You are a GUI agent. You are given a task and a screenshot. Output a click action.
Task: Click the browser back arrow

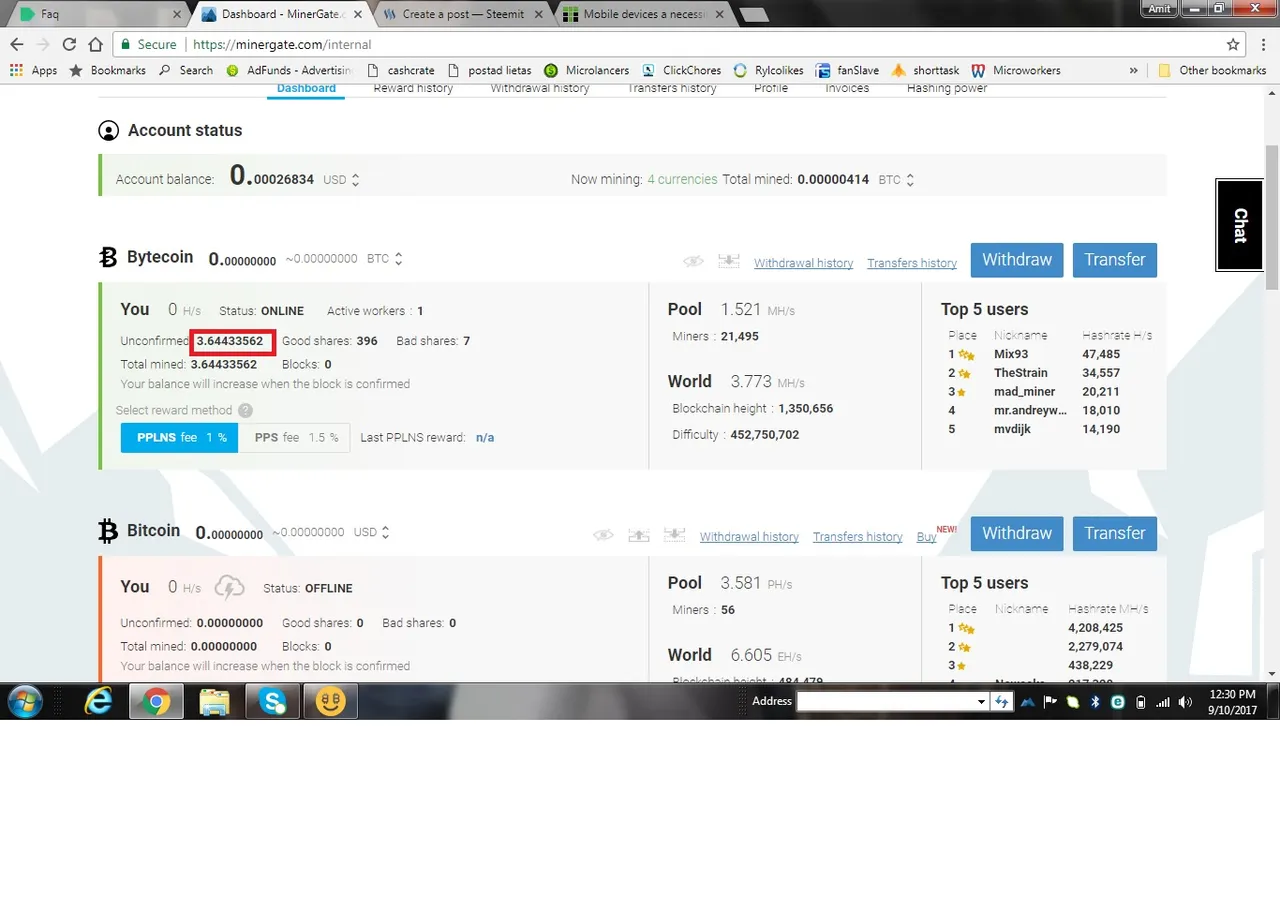tap(17, 44)
